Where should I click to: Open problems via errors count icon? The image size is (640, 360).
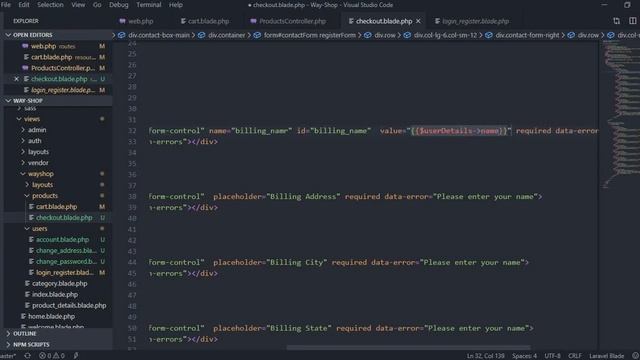[x=45, y=356]
